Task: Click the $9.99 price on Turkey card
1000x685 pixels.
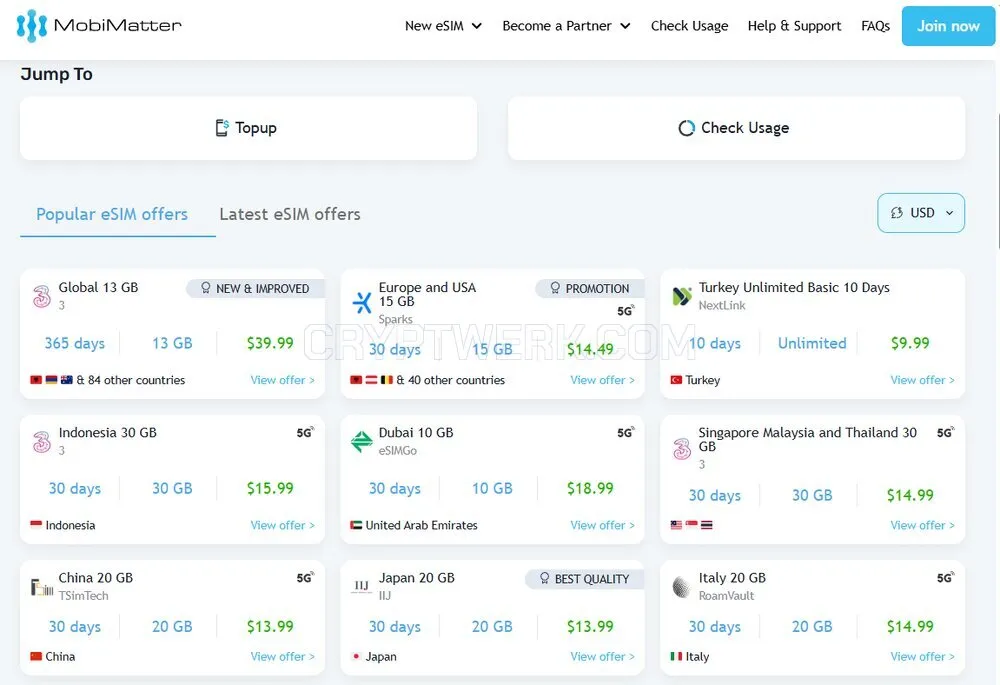Action: click(910, 343)
